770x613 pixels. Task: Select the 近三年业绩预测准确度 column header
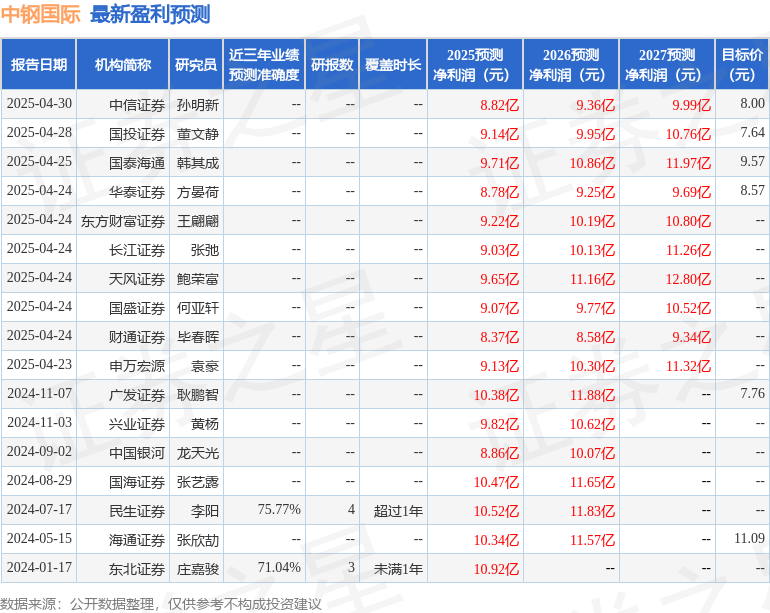[x=264, y=64]
